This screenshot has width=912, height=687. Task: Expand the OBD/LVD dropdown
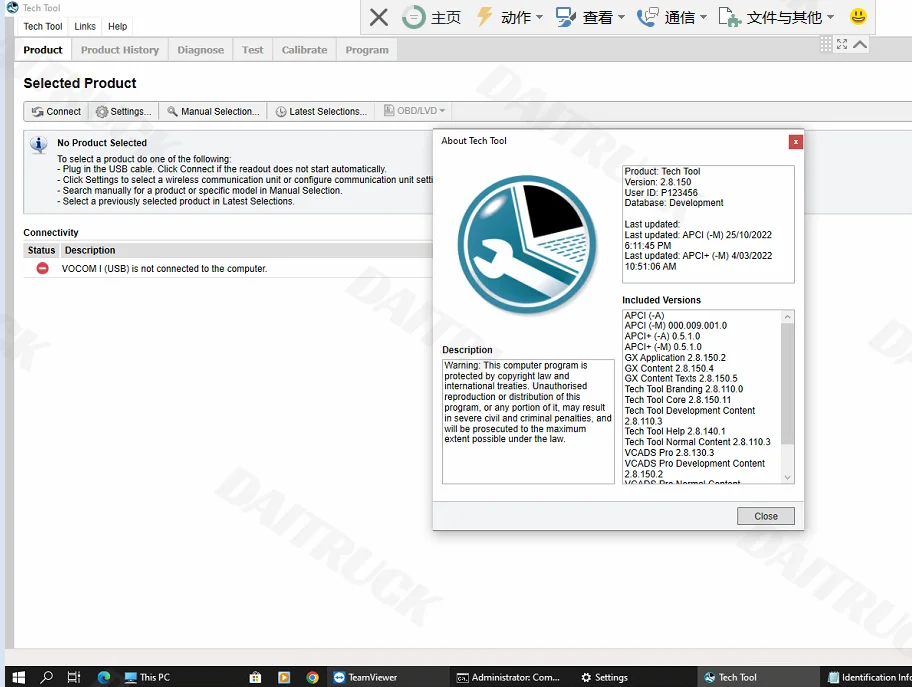click(415, 111)
